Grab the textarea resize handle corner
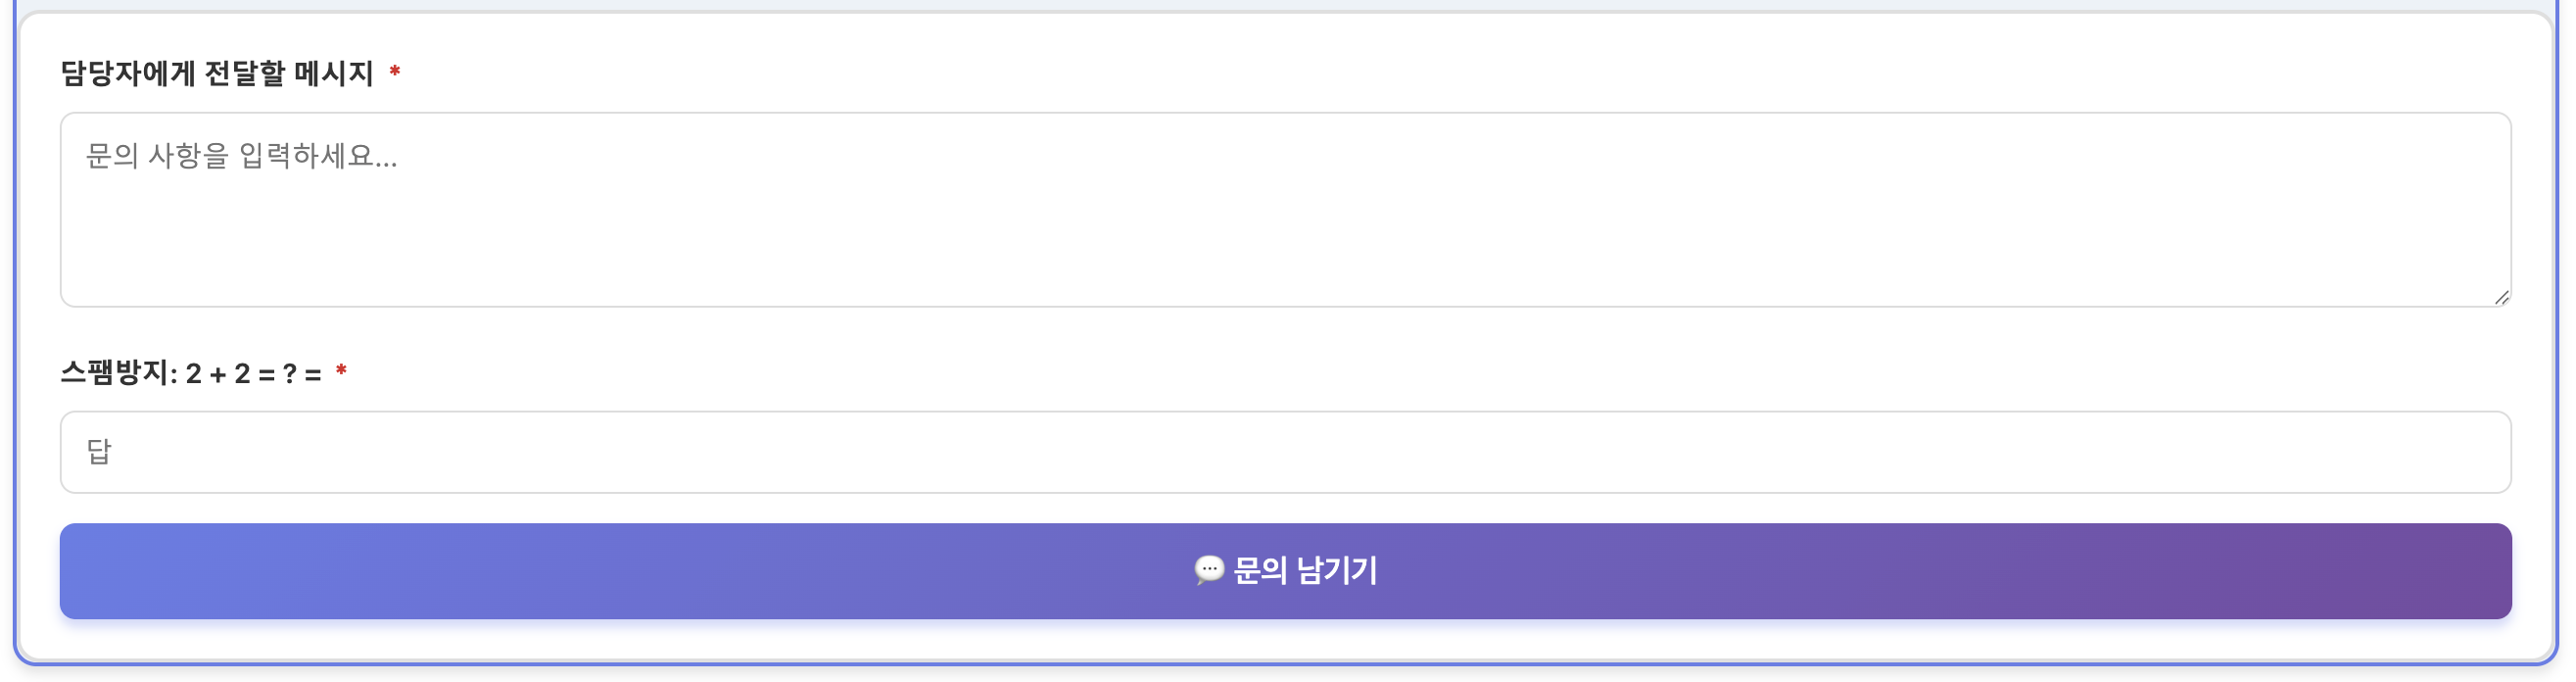 pos(2501,297)
